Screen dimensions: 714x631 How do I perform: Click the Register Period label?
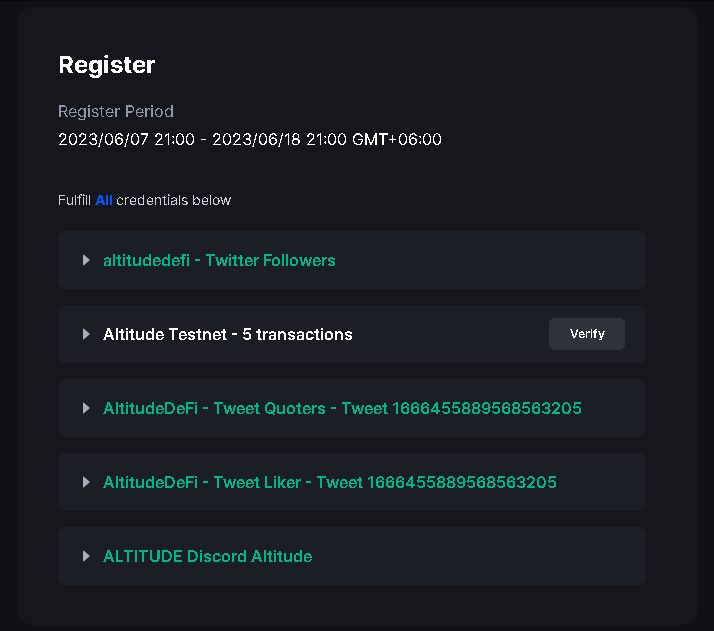coord(115,111)
